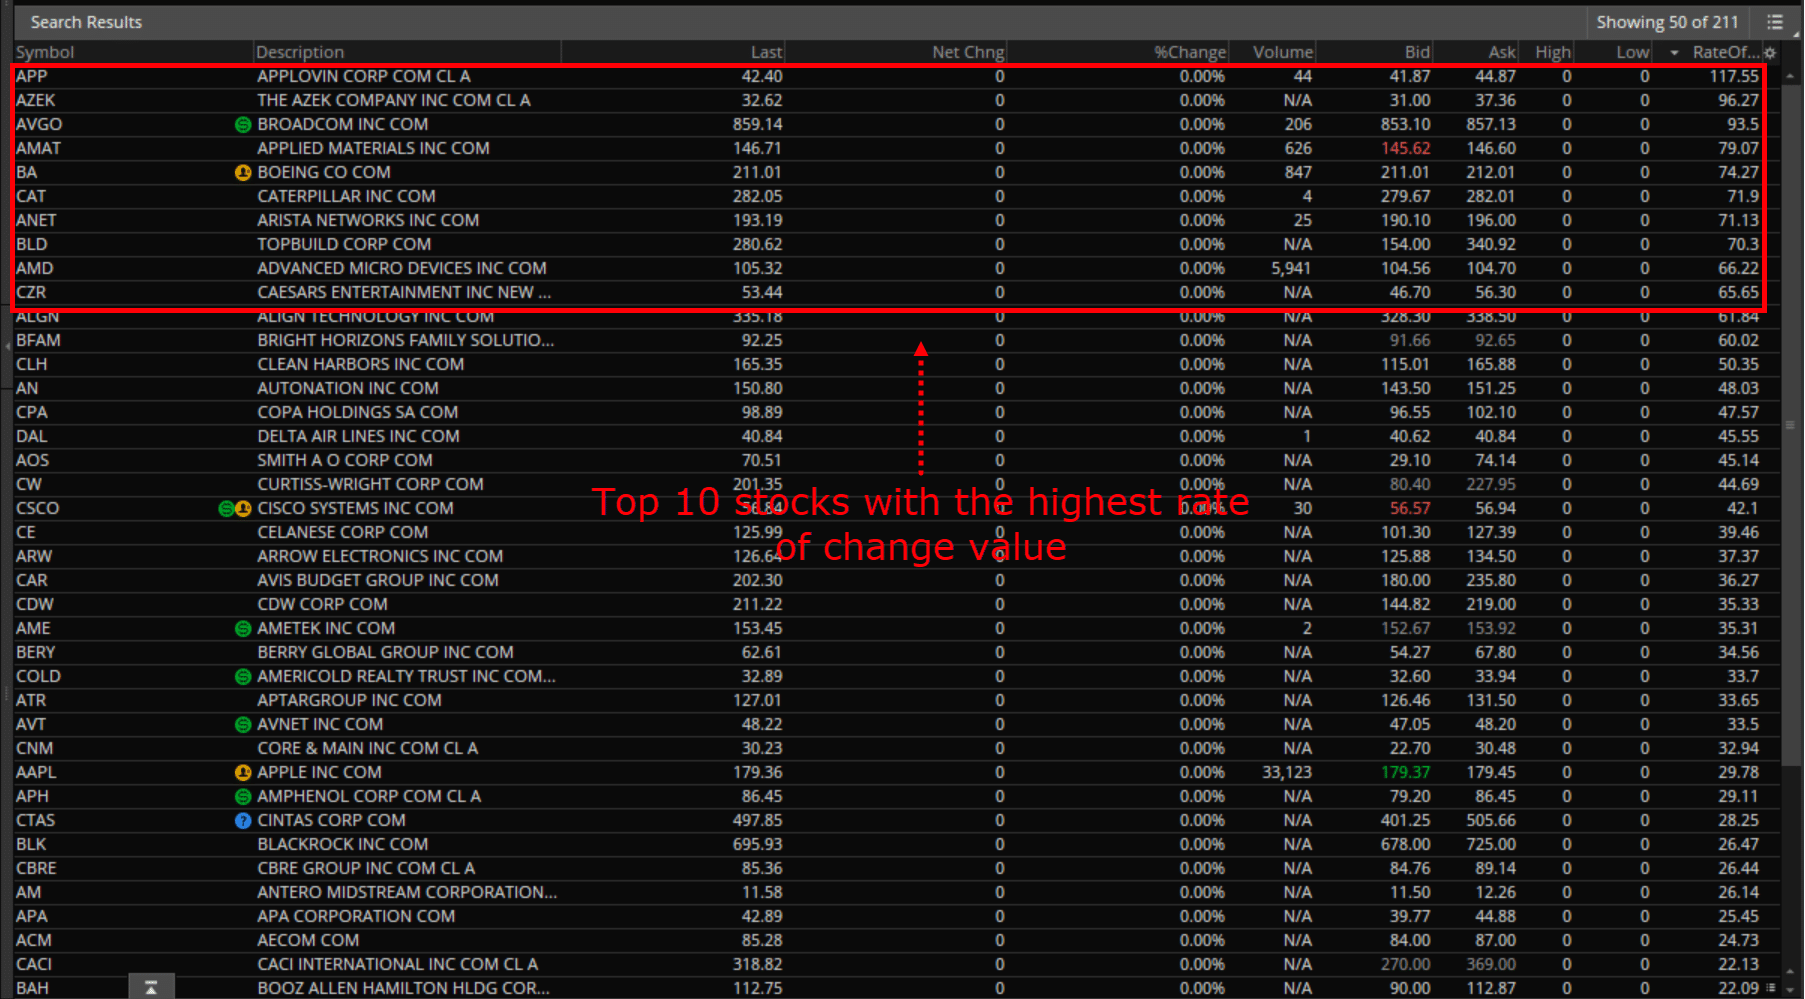Click AMAT red bid value 145.62

(1406, 148)
